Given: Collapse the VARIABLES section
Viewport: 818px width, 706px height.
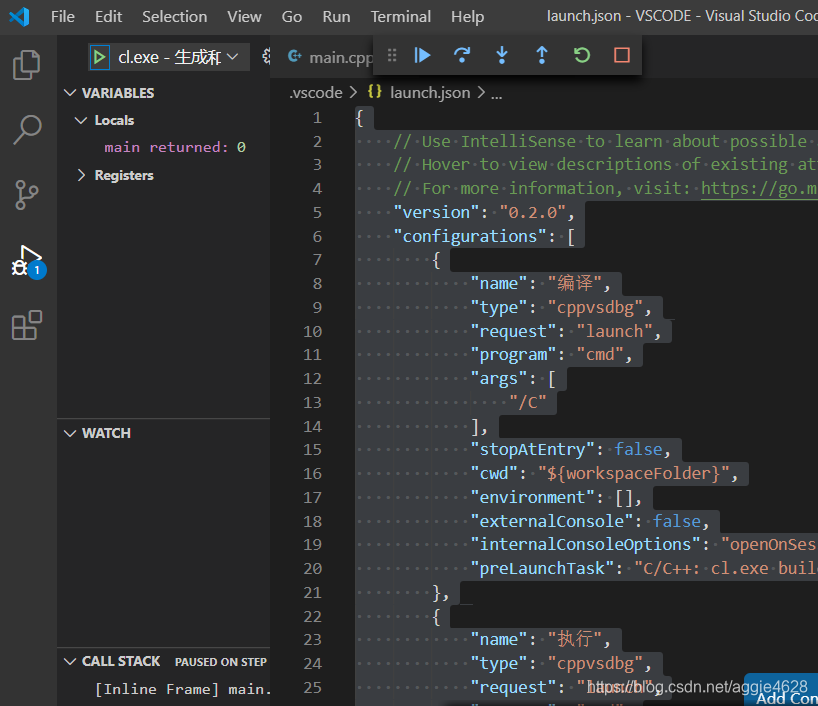Looking at the screenshot, I should (x=70, y=93).
